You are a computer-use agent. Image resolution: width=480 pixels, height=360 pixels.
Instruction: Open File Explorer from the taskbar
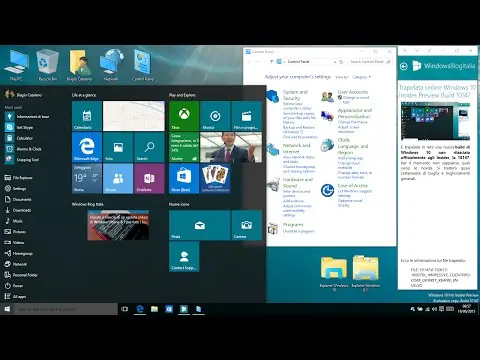point(154,309)
